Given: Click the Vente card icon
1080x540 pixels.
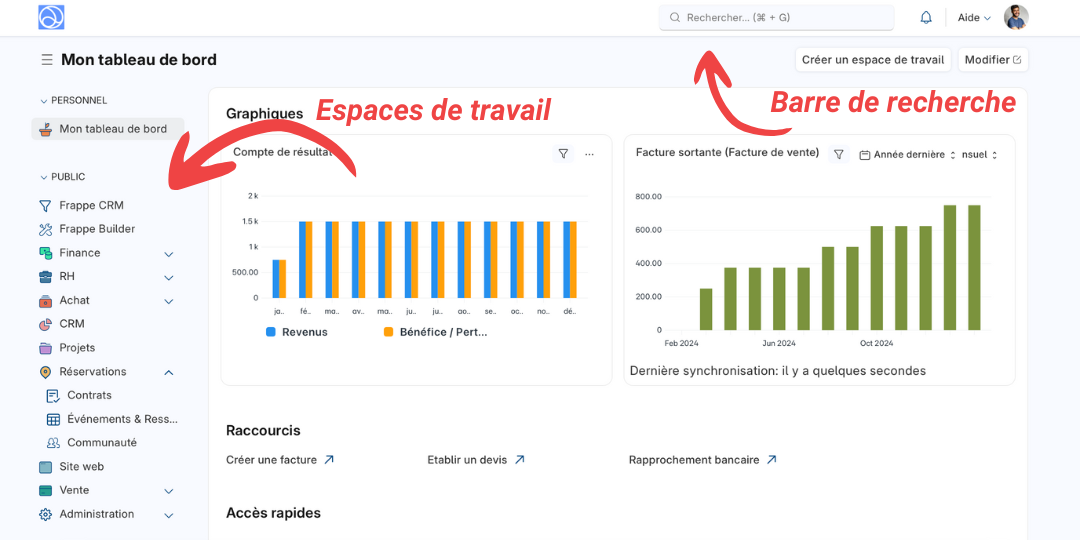Looking at the screenshot, I should point(45,490).
